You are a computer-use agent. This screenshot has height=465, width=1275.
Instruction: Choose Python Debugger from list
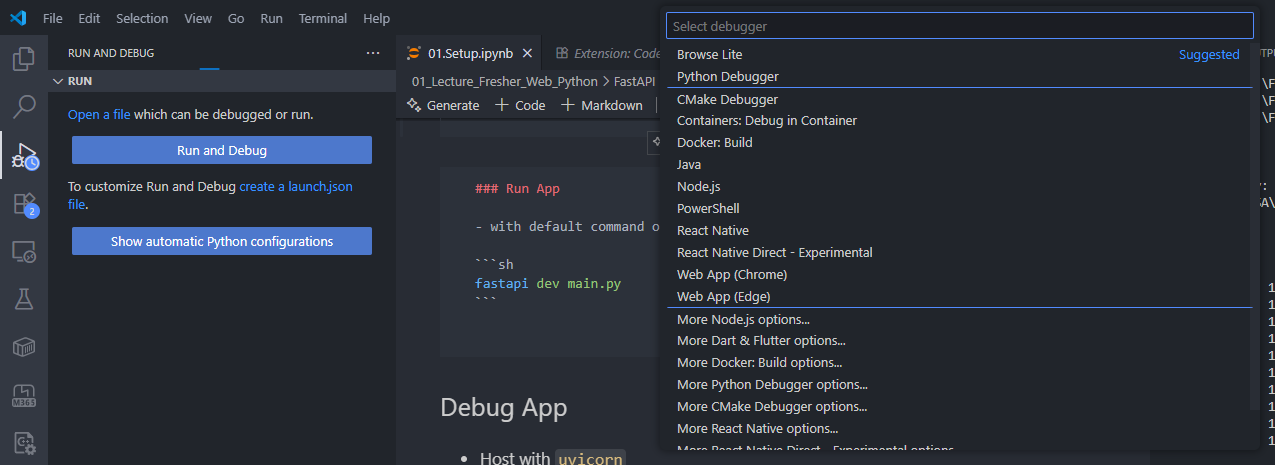coord(959,77)
